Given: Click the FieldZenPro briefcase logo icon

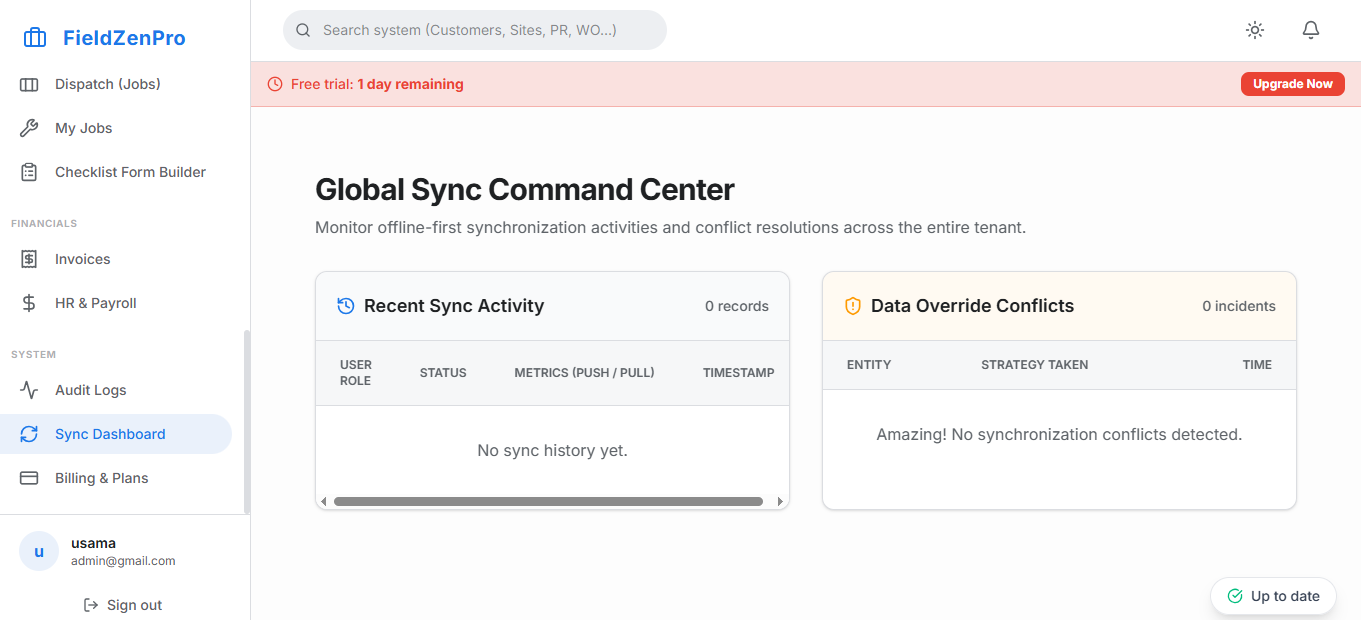Looking at the screenshot, I should (35, 38).
